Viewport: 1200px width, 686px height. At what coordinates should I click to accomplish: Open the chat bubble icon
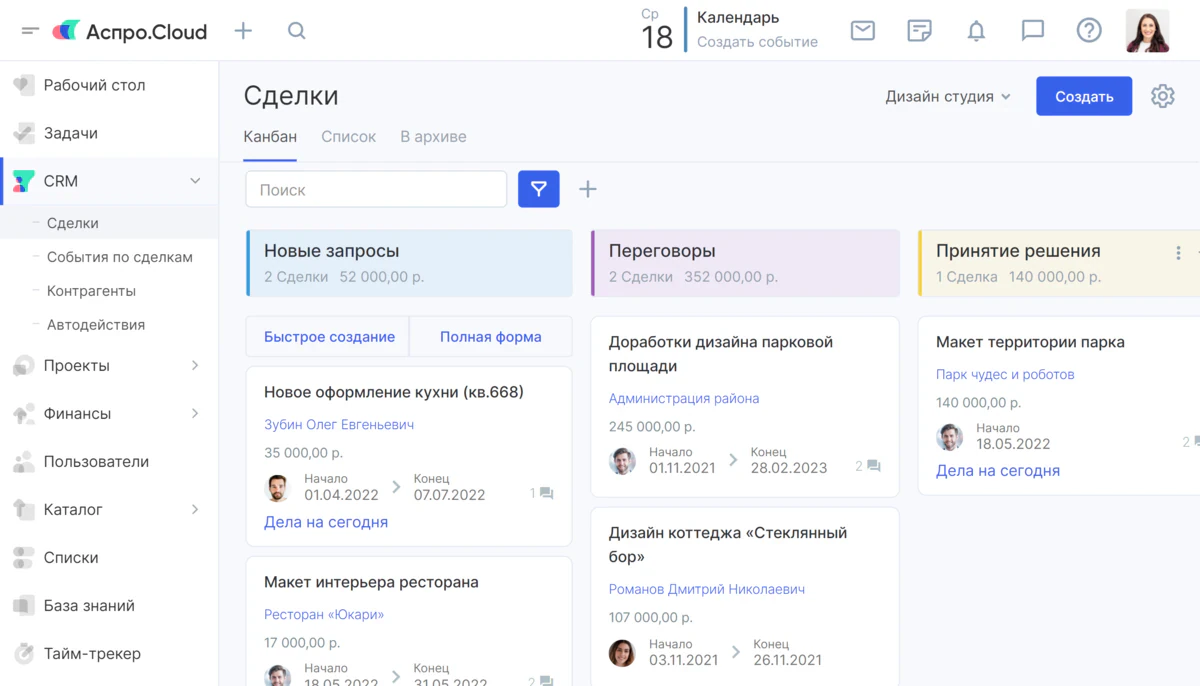(x=1033, y=31)
